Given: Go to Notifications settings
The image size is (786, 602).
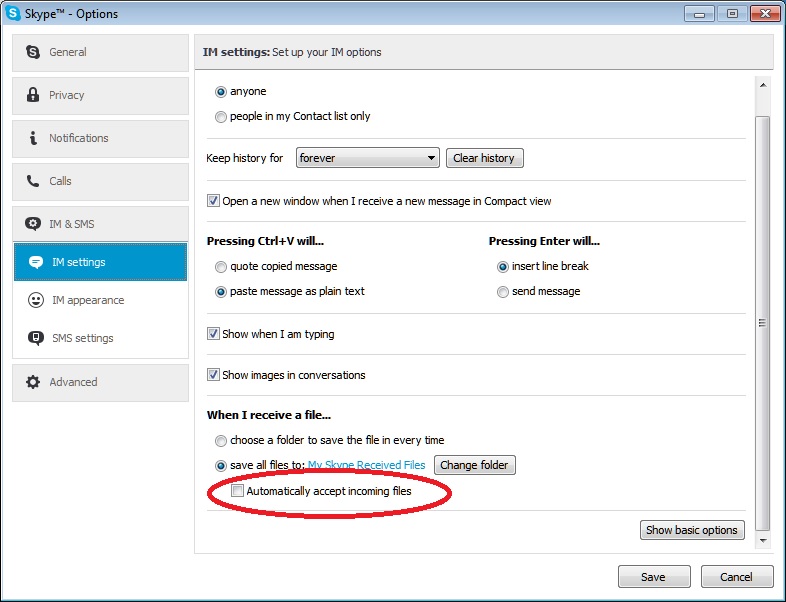Looking at the screenshot, I should click(x=100, y=139).
